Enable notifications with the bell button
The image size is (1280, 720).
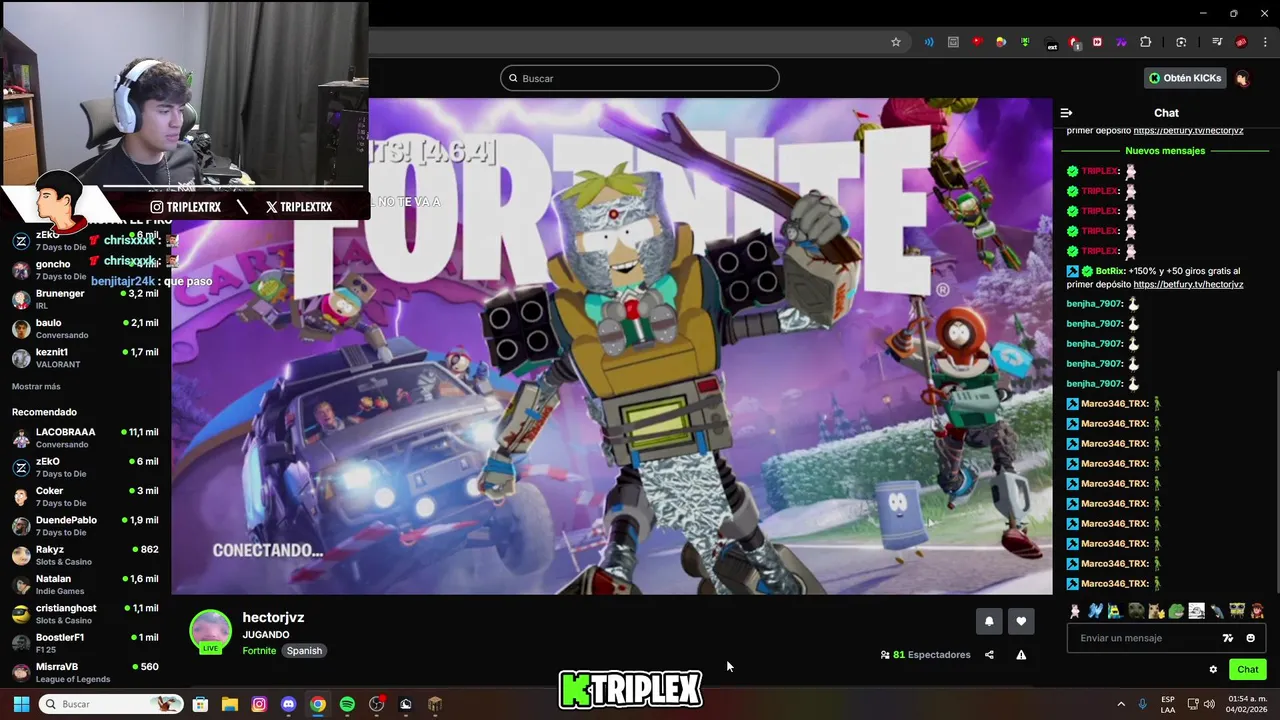pos(989,621)
